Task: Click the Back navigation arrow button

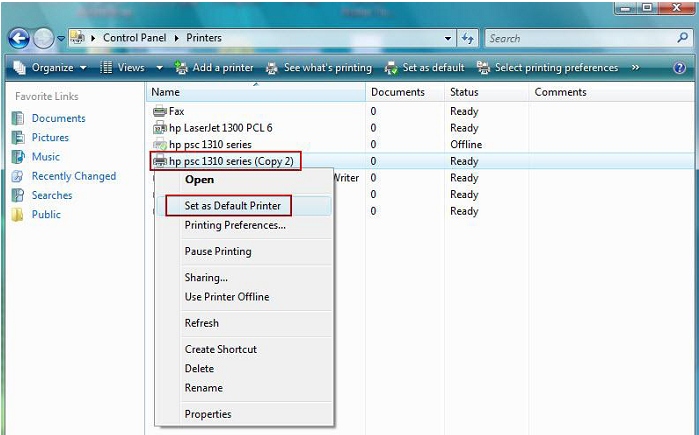Action: click(19, 39)
